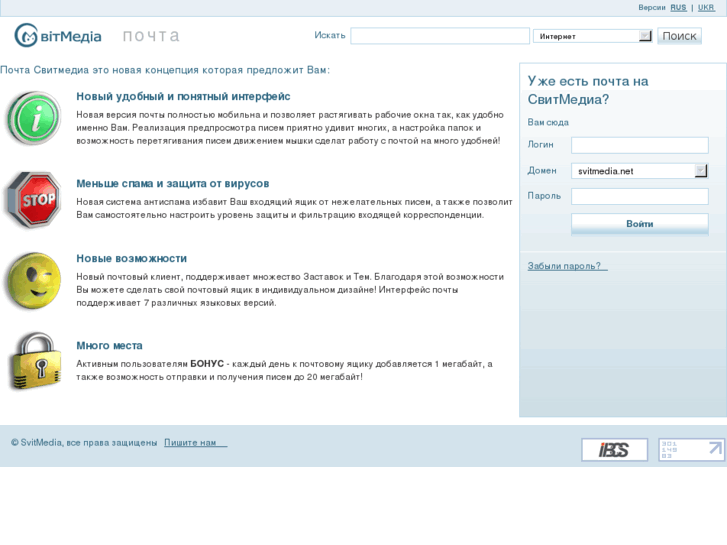Click the СвітМедіа logo
The width and height of the screenshot is (727, 545).
point(57,35)
